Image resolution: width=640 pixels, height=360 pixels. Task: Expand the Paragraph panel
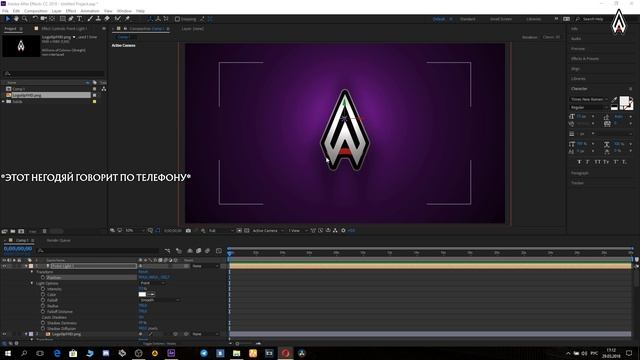580,173
